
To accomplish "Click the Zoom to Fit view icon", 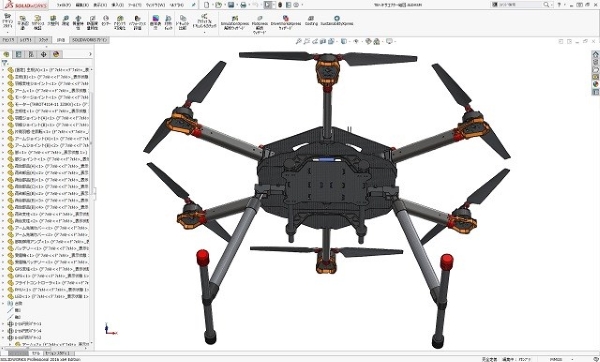I will point(298,41).
